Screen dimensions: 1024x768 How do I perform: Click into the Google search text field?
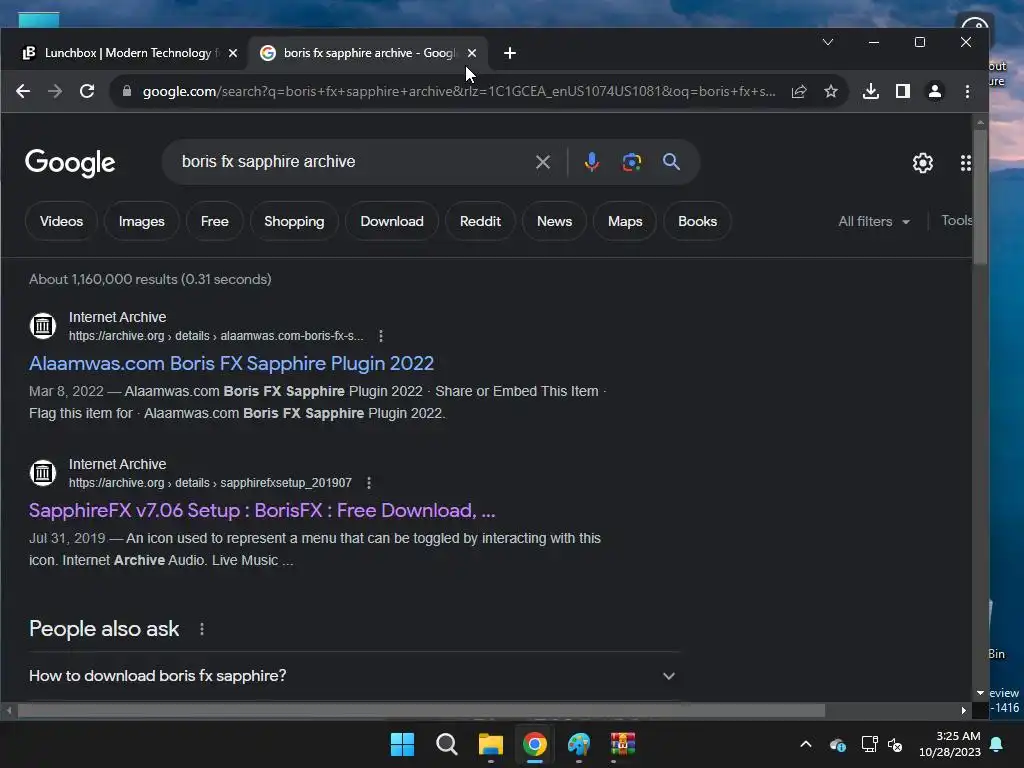coord(353,162)
